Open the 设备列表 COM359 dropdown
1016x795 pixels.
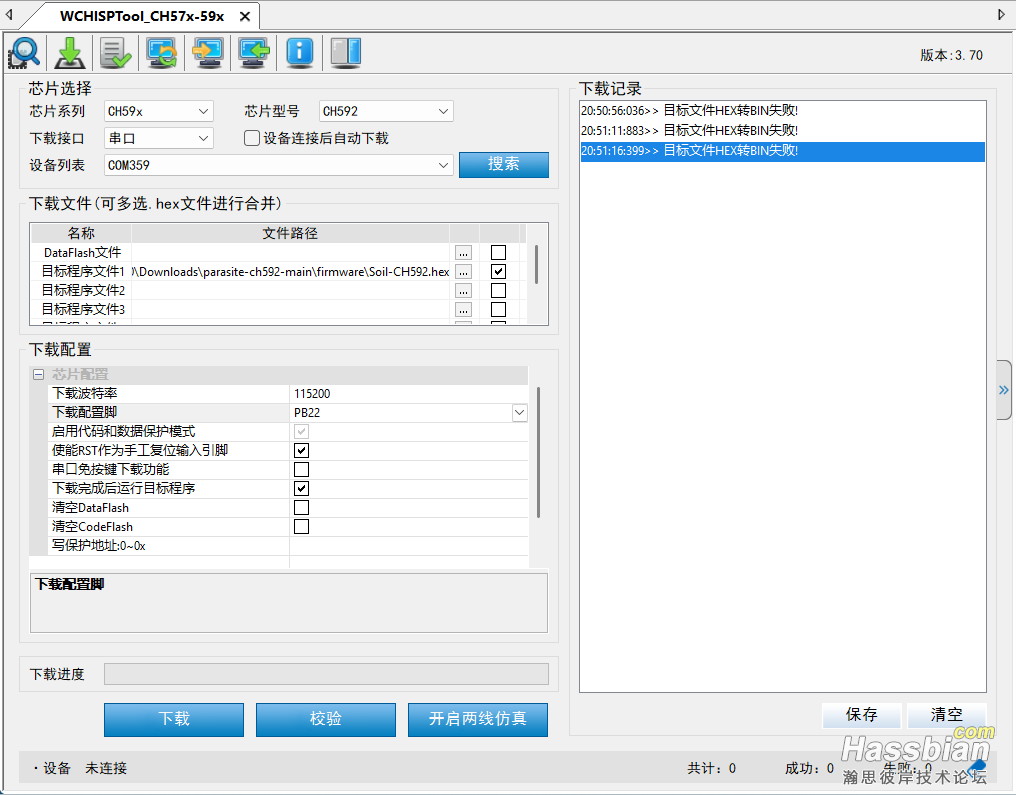[278, 165]
